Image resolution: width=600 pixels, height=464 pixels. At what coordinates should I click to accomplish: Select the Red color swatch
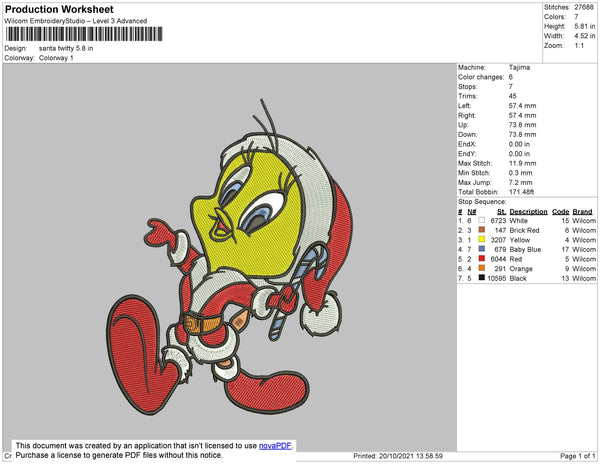(482, 259)
